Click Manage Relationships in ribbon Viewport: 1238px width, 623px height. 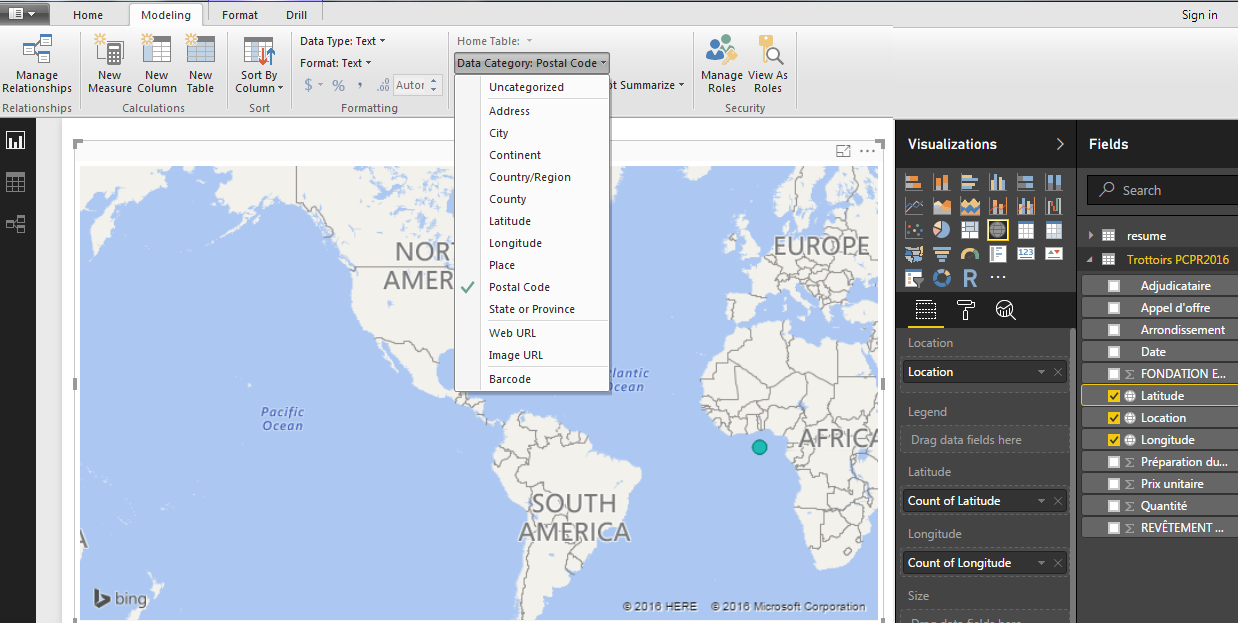pos(37,64)
